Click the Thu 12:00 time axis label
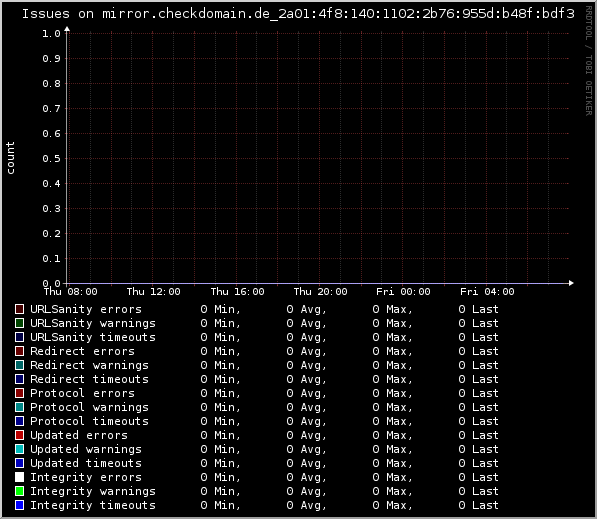The height and width of the screenshot is (519, 597). 153,292
